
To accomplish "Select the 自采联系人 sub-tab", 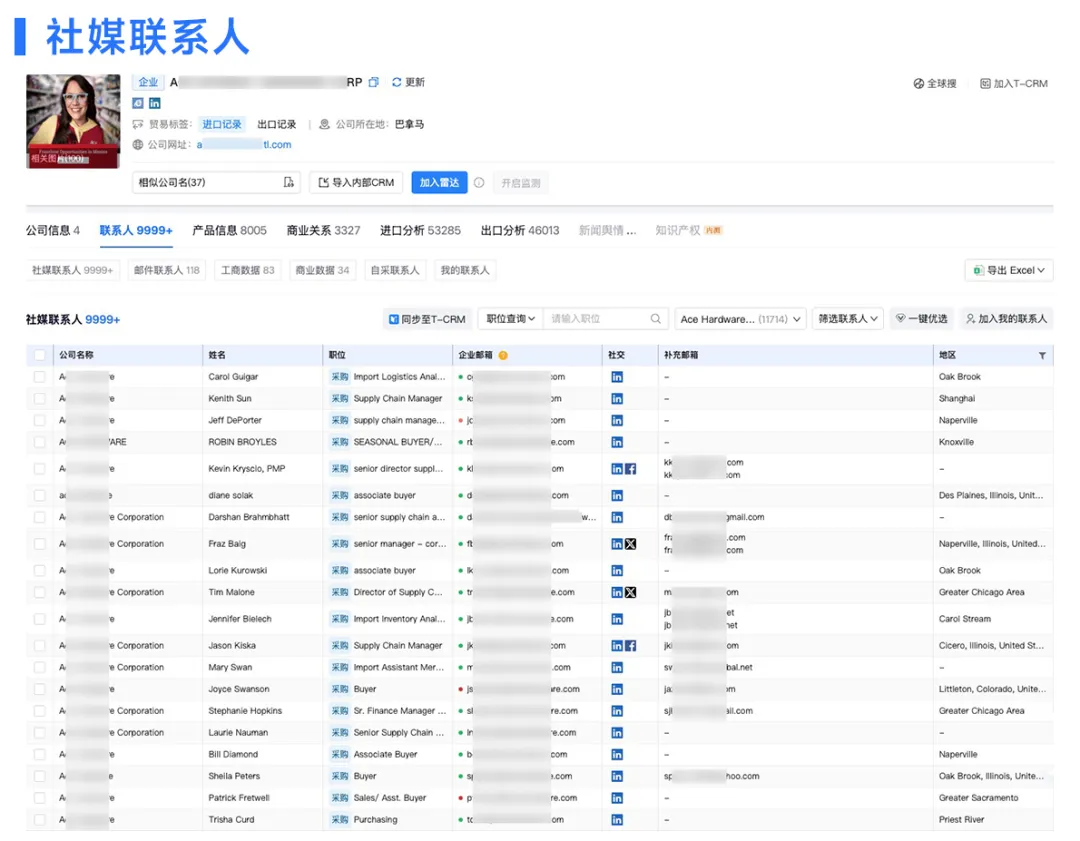I will coord(395,271).
